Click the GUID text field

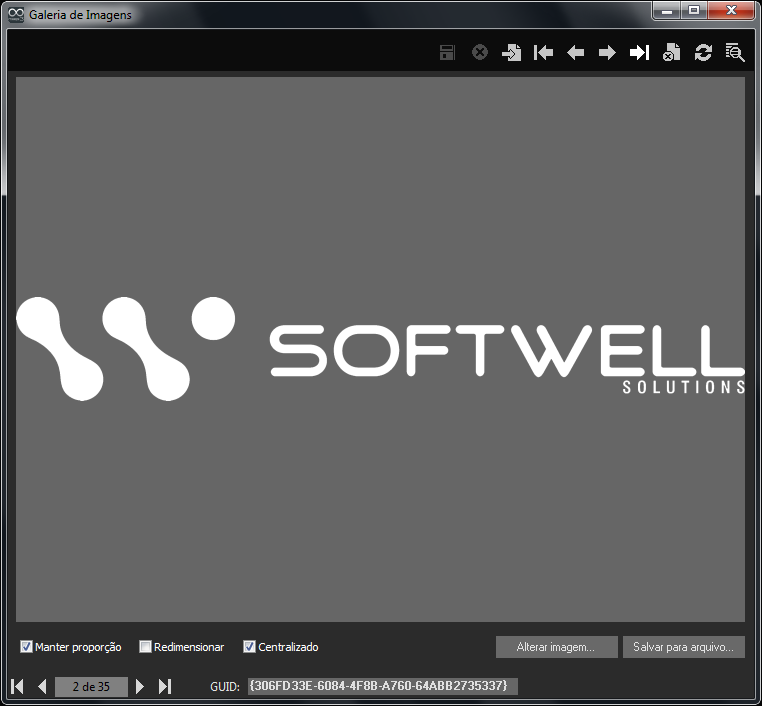tap(382, 686)
